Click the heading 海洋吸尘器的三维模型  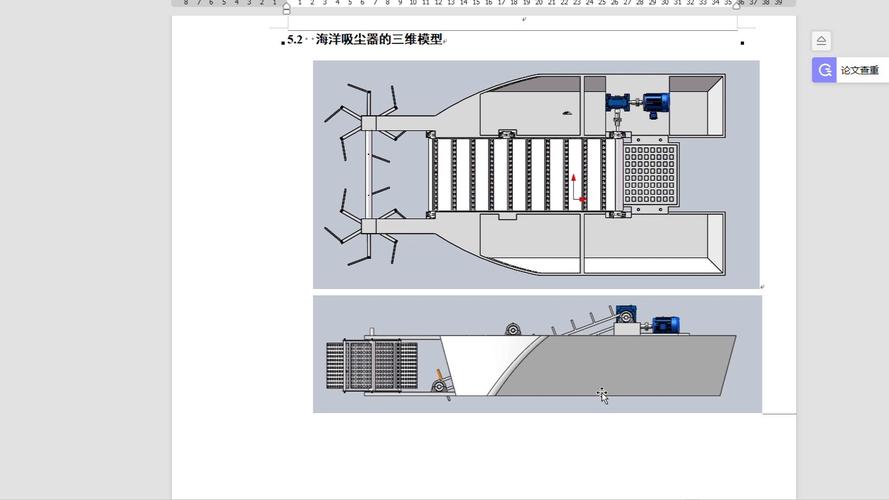[x=379, y=40]
